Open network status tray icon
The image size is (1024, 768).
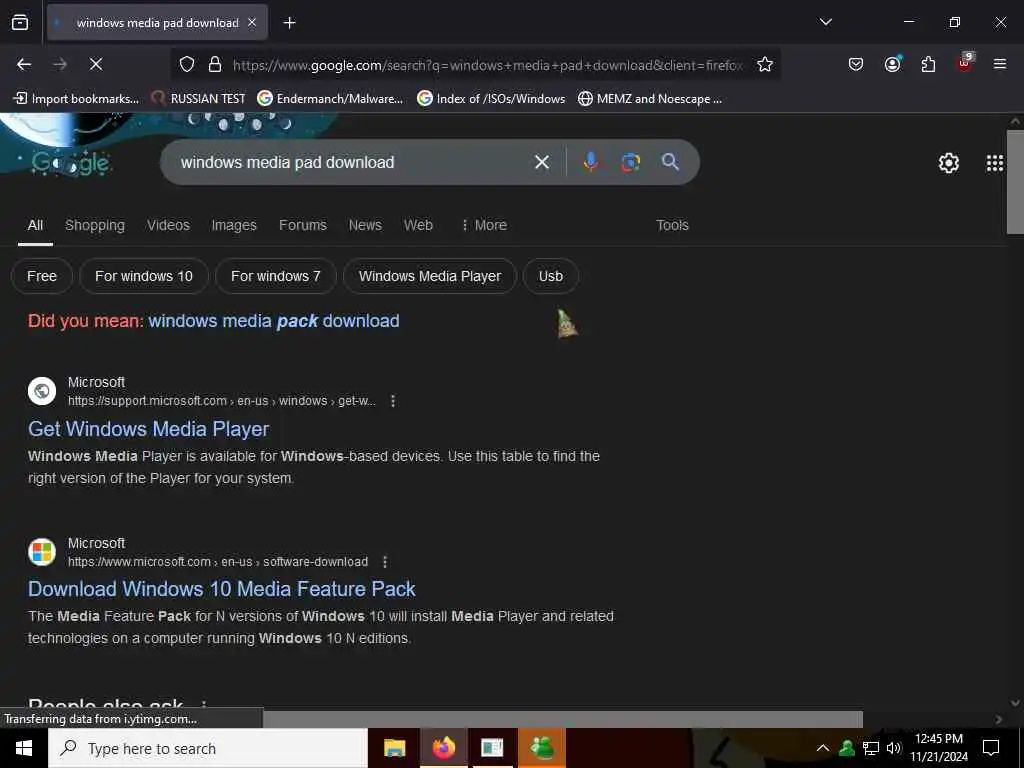coord(871,748)
